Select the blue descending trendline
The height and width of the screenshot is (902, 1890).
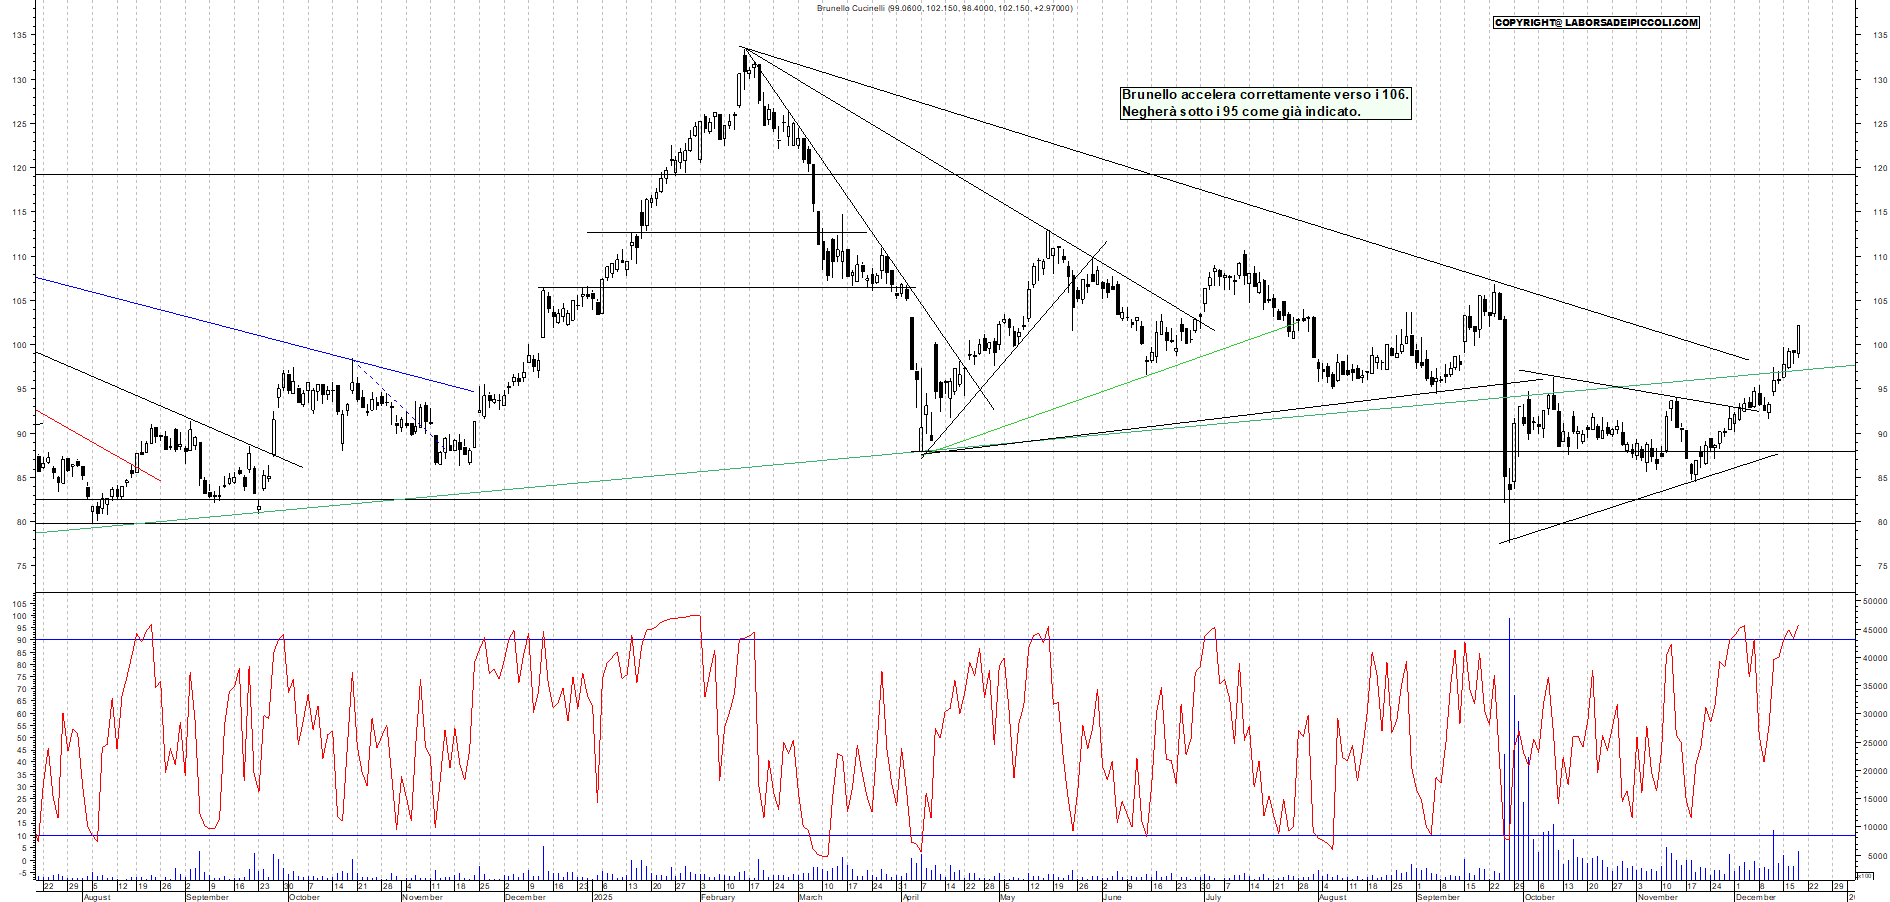pyautogui.click(x=250, y=333)
